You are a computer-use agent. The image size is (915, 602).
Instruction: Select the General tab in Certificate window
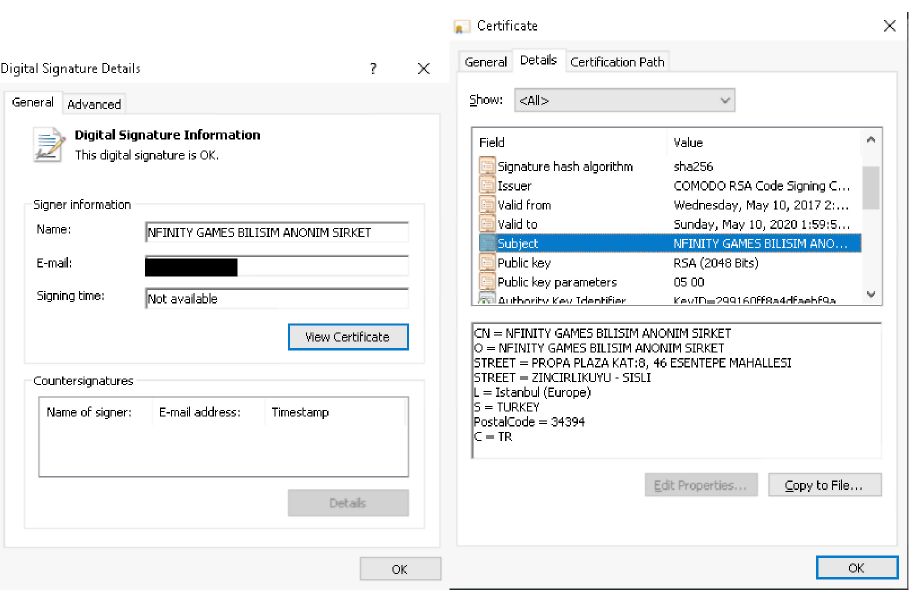pos(486,62)
